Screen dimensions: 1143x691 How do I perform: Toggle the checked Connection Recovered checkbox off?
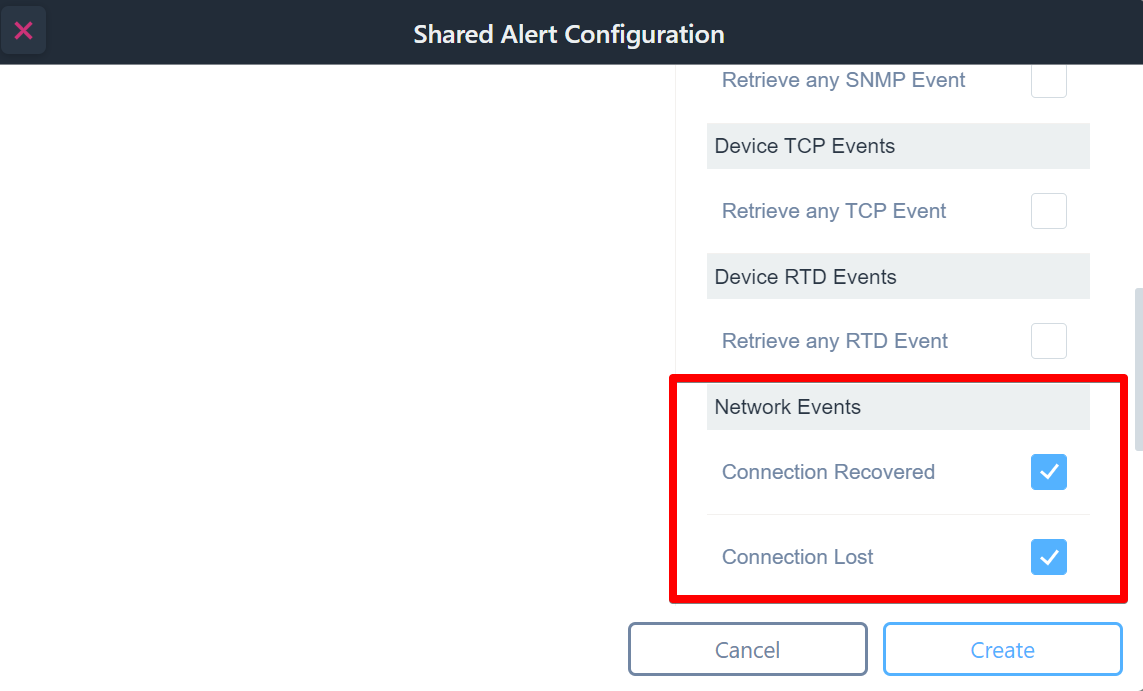(x=1048, y=472)
